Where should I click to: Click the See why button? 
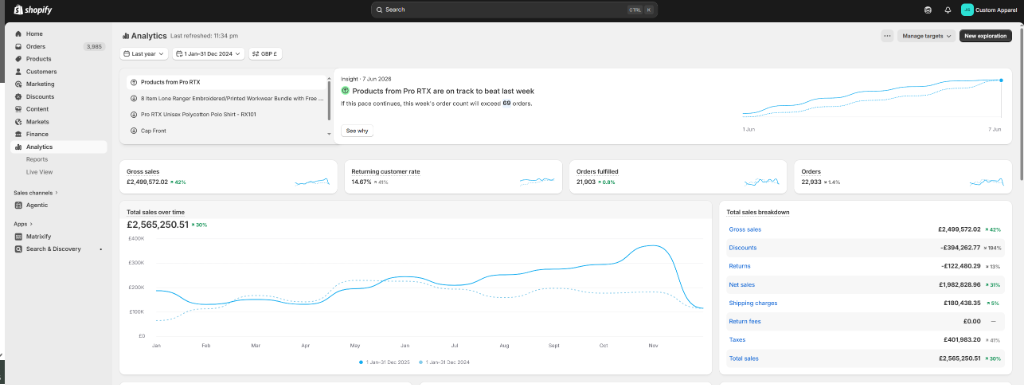357,131
